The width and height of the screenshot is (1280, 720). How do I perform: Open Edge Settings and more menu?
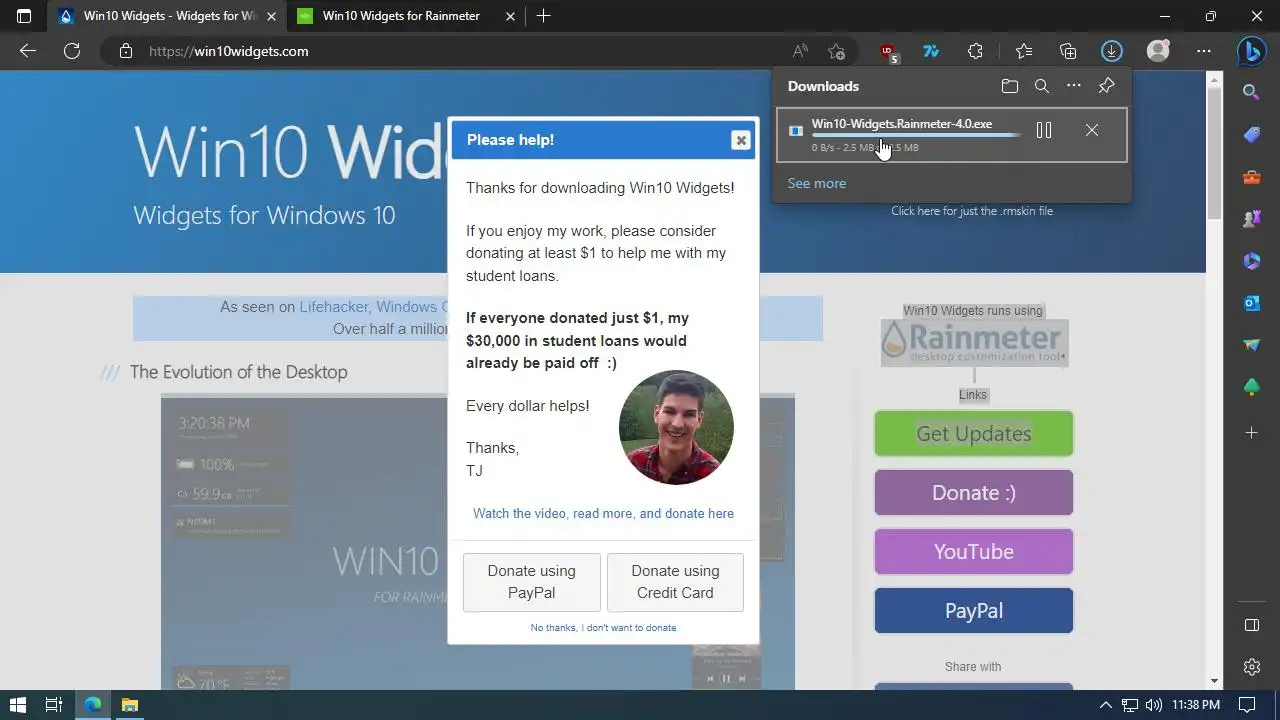coord(1204,51)
